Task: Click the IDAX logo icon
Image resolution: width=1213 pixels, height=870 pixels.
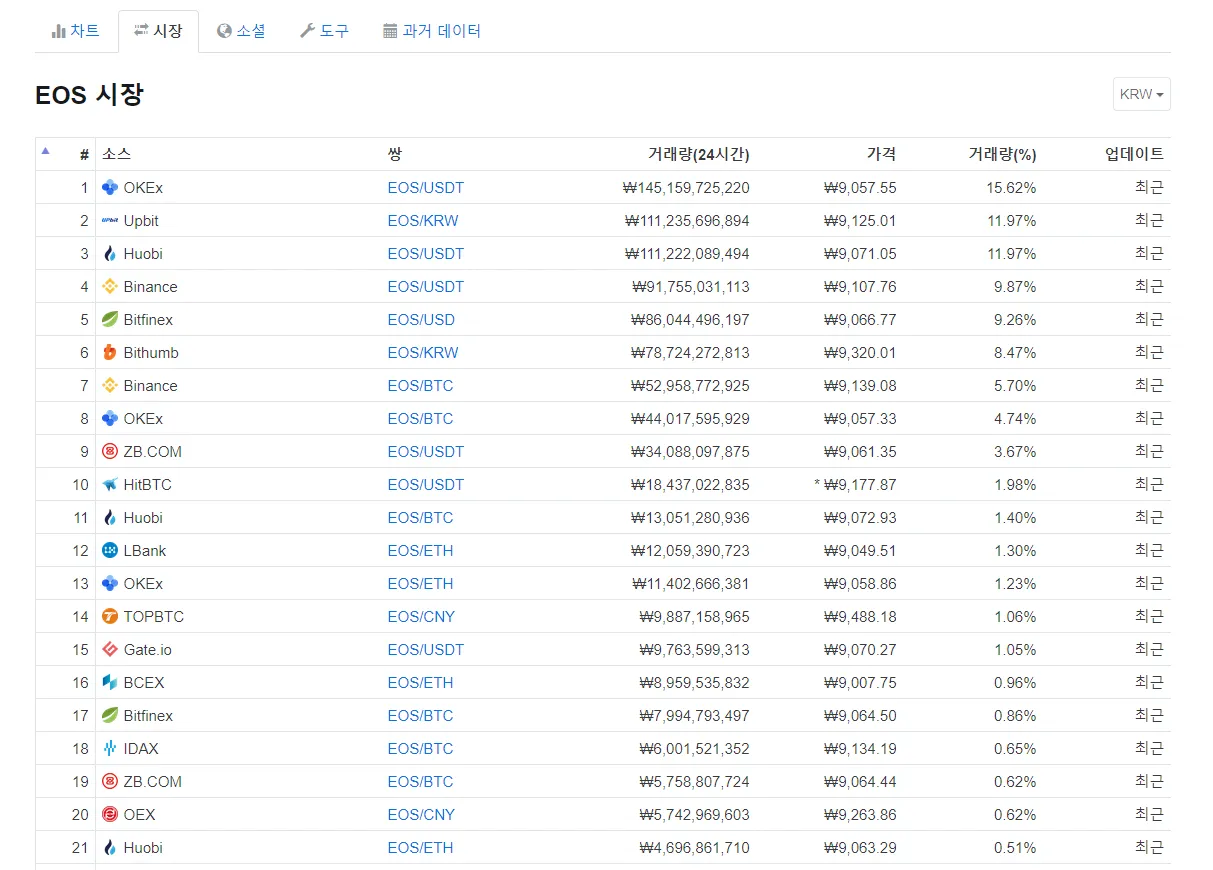Action: (110, 748)
